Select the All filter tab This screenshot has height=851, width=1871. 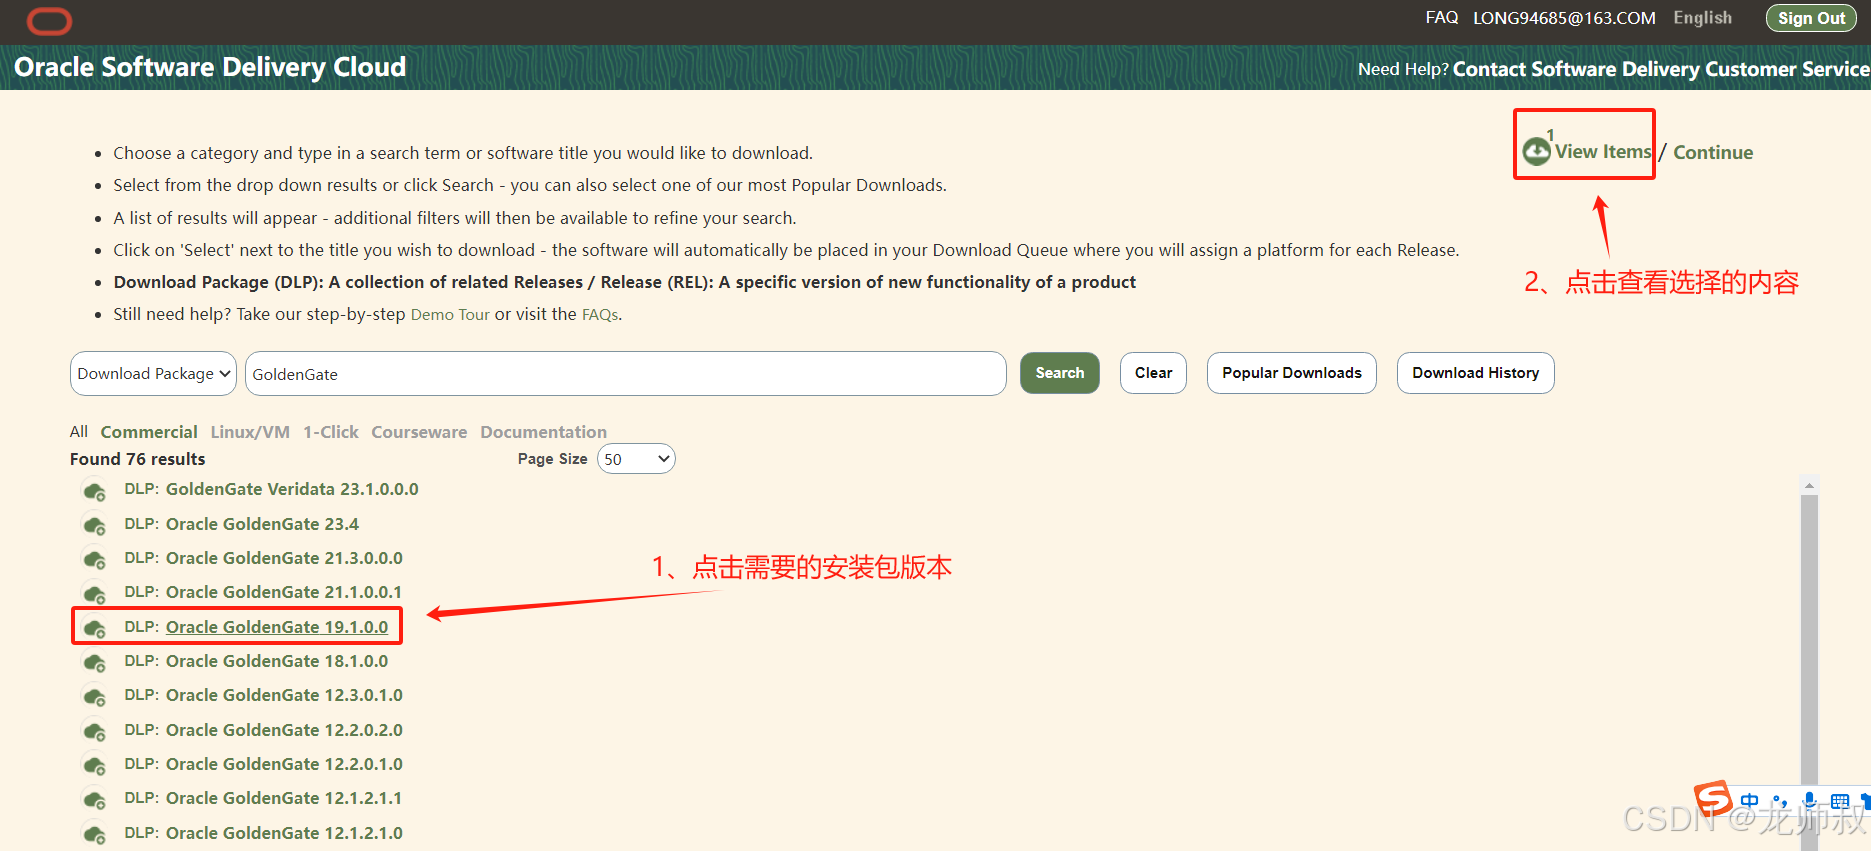79,432
